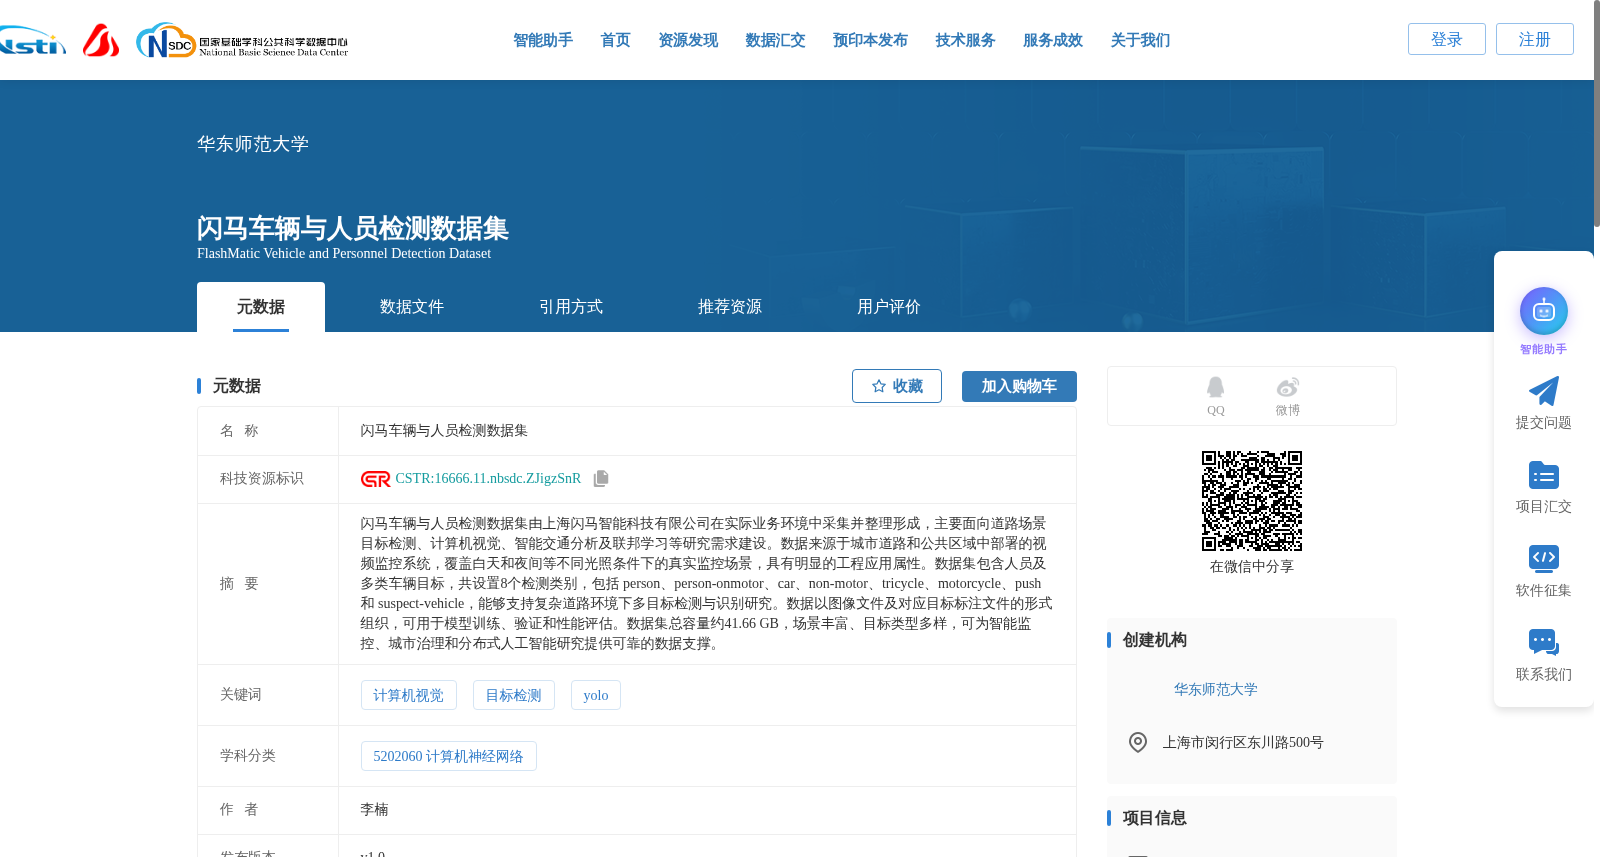1600x857 pixels.
Task: Open the 智能助手 menu item in the top nav
Action: tap(543, 40)
